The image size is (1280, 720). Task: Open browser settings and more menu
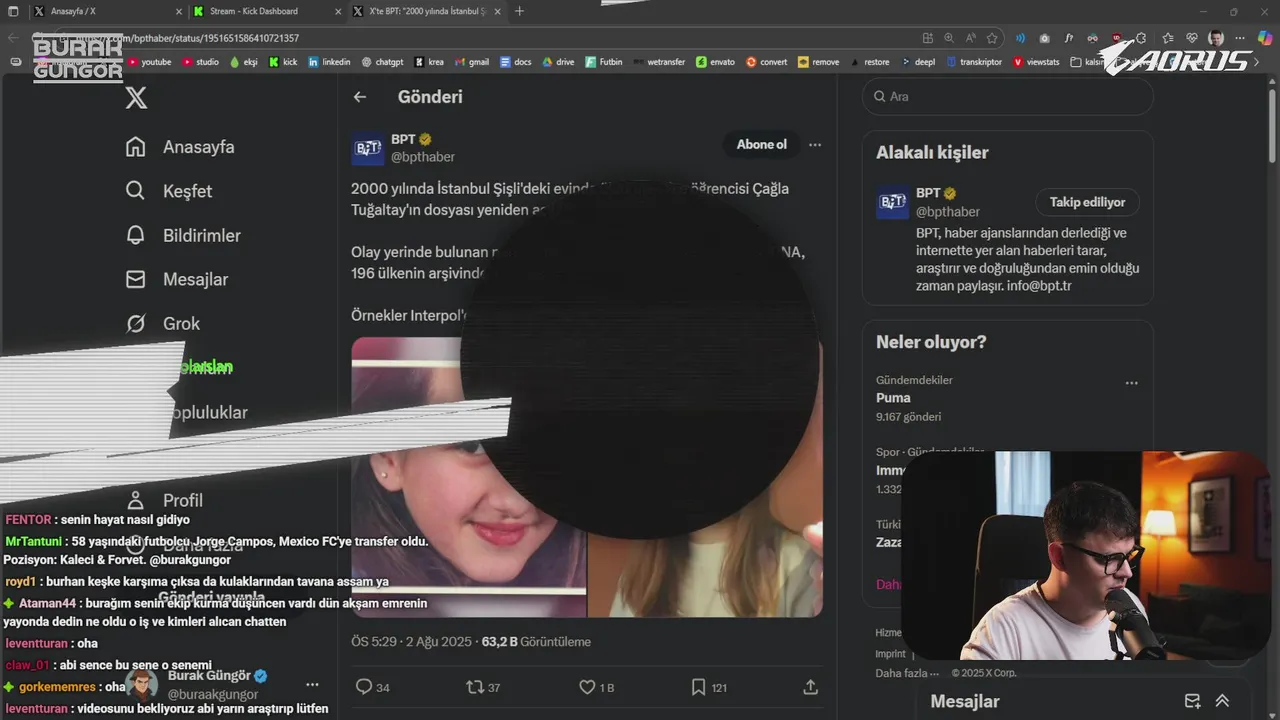coord(1241,38)
